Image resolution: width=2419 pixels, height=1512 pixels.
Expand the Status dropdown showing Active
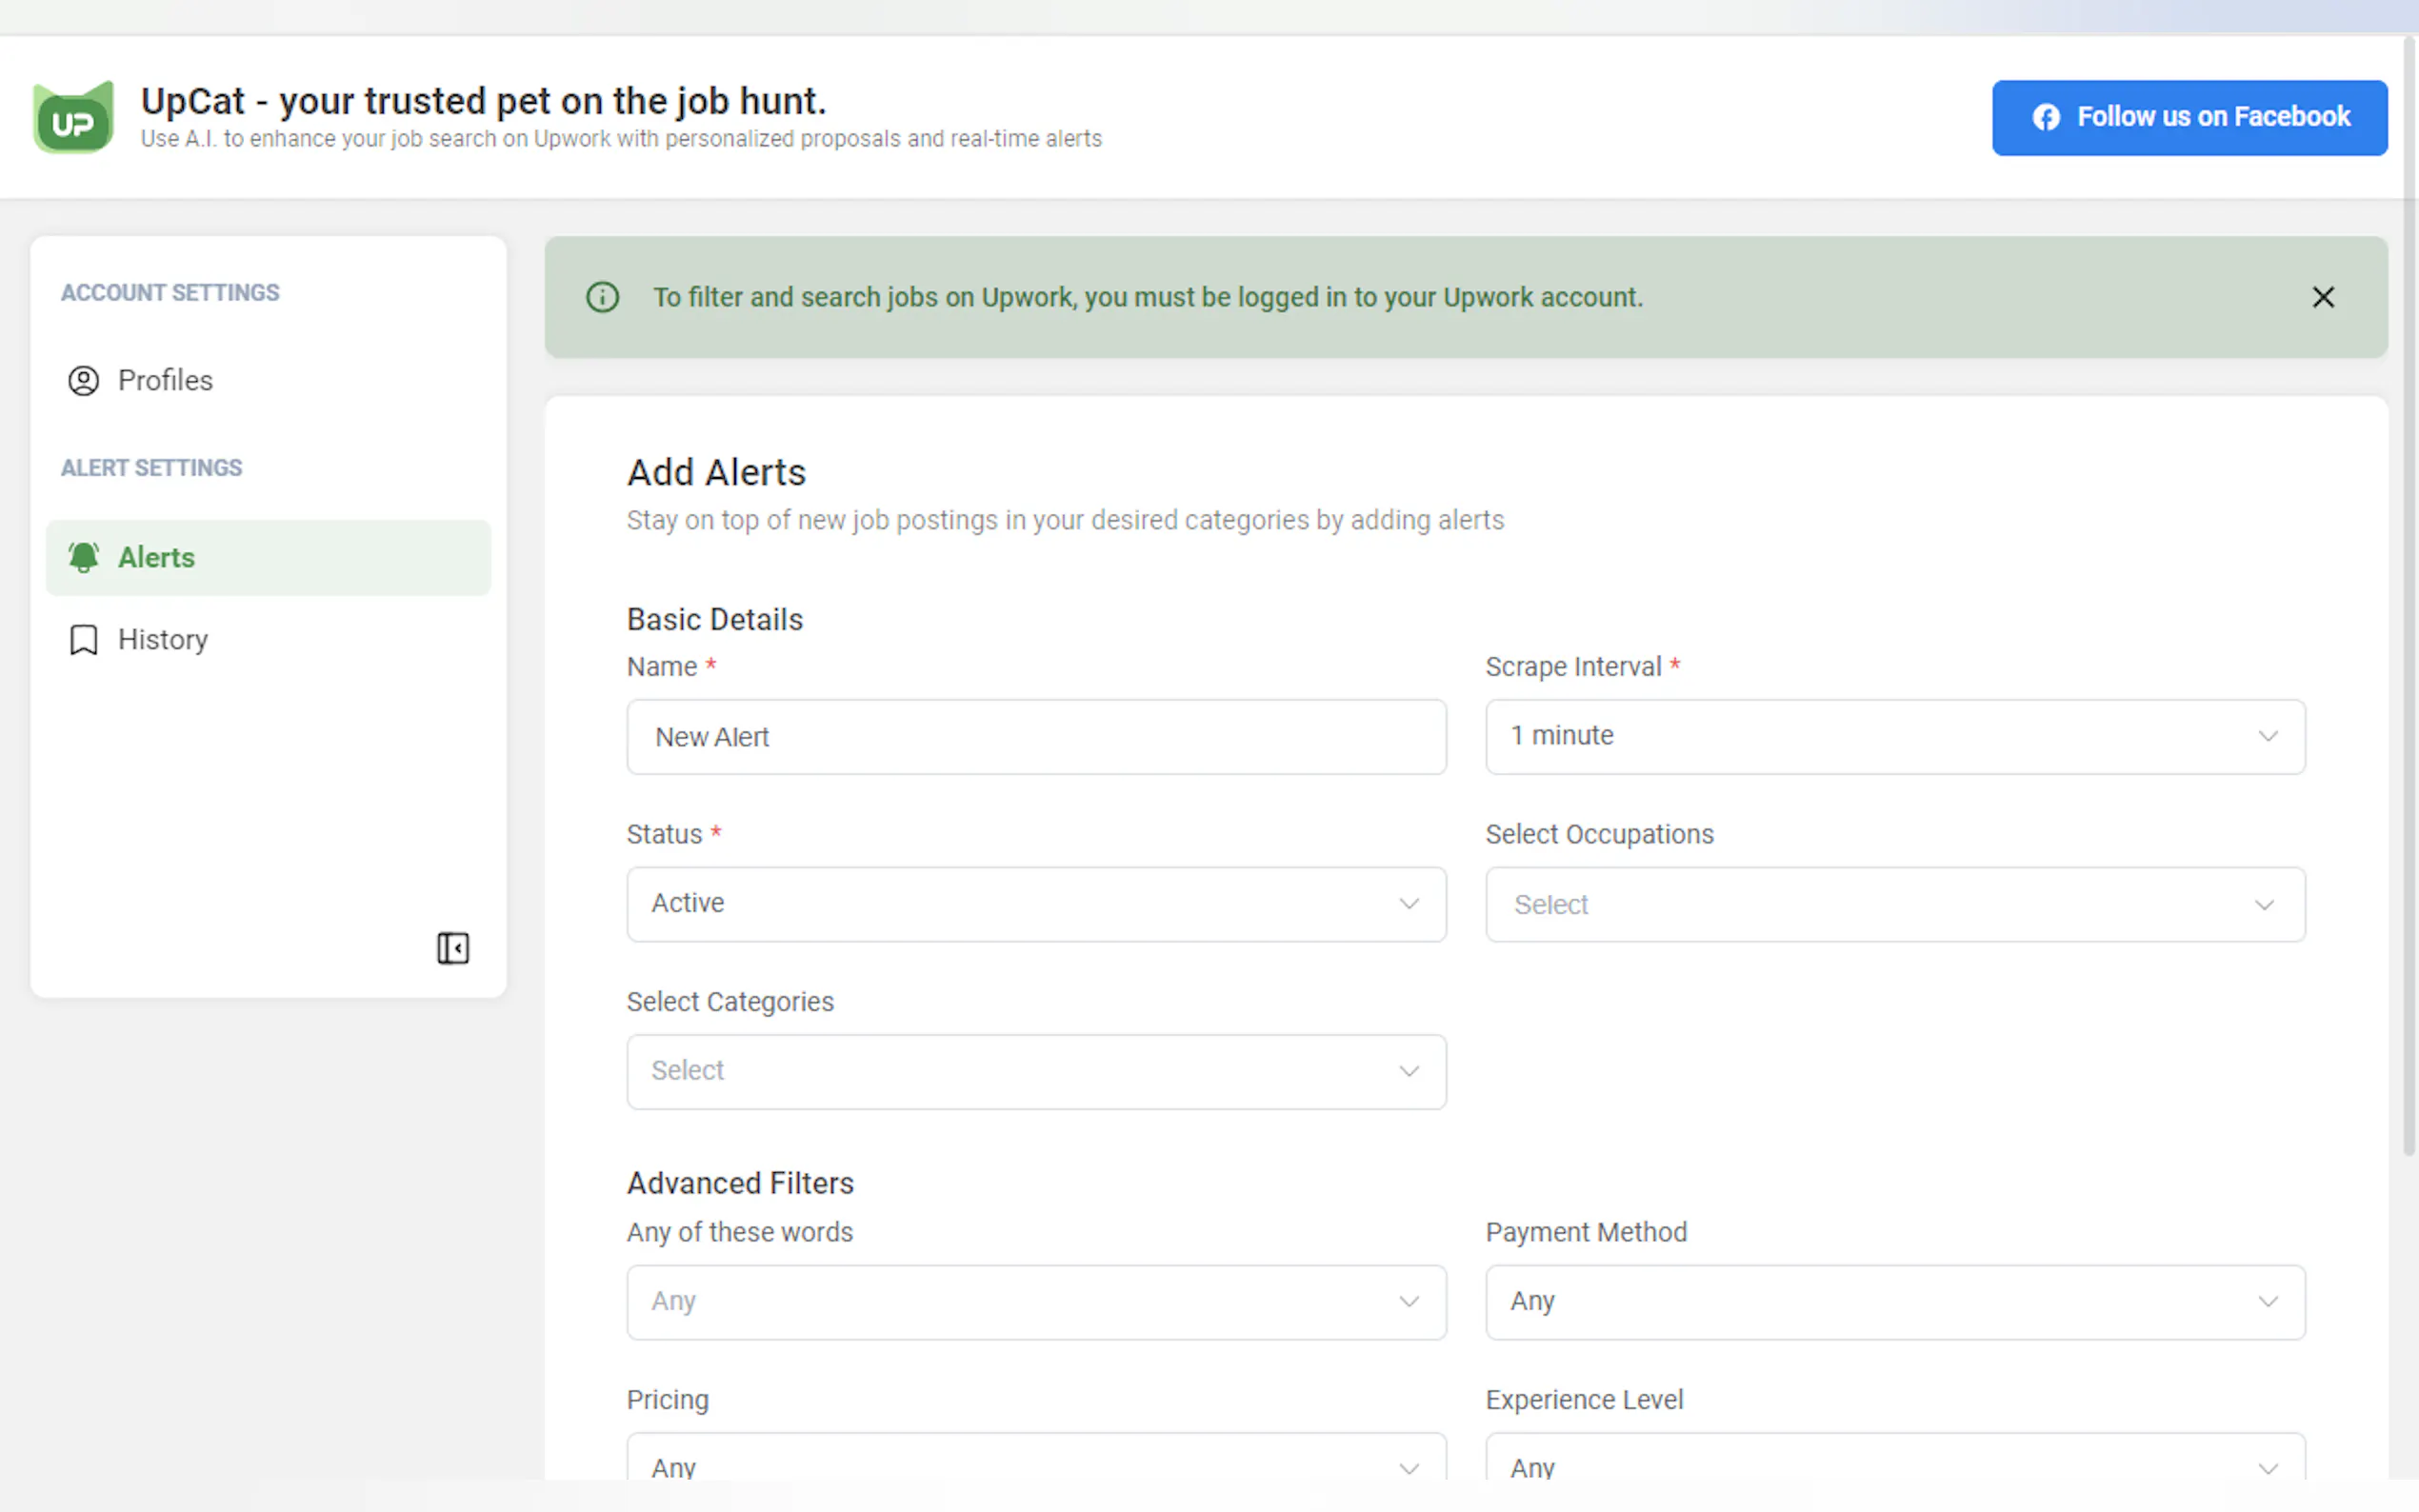point(1036,904)
